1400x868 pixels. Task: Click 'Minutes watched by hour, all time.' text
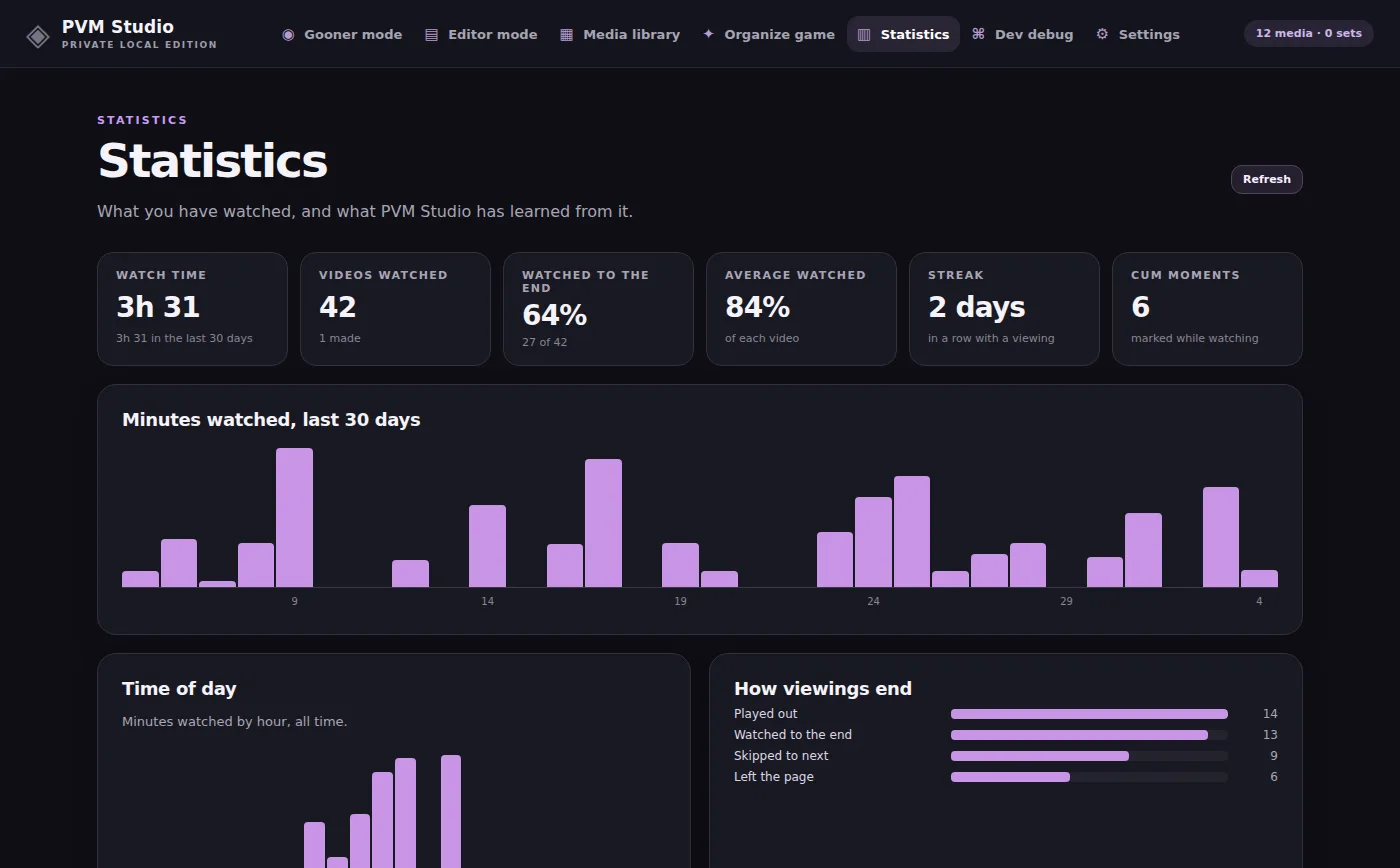pos(235,721)
